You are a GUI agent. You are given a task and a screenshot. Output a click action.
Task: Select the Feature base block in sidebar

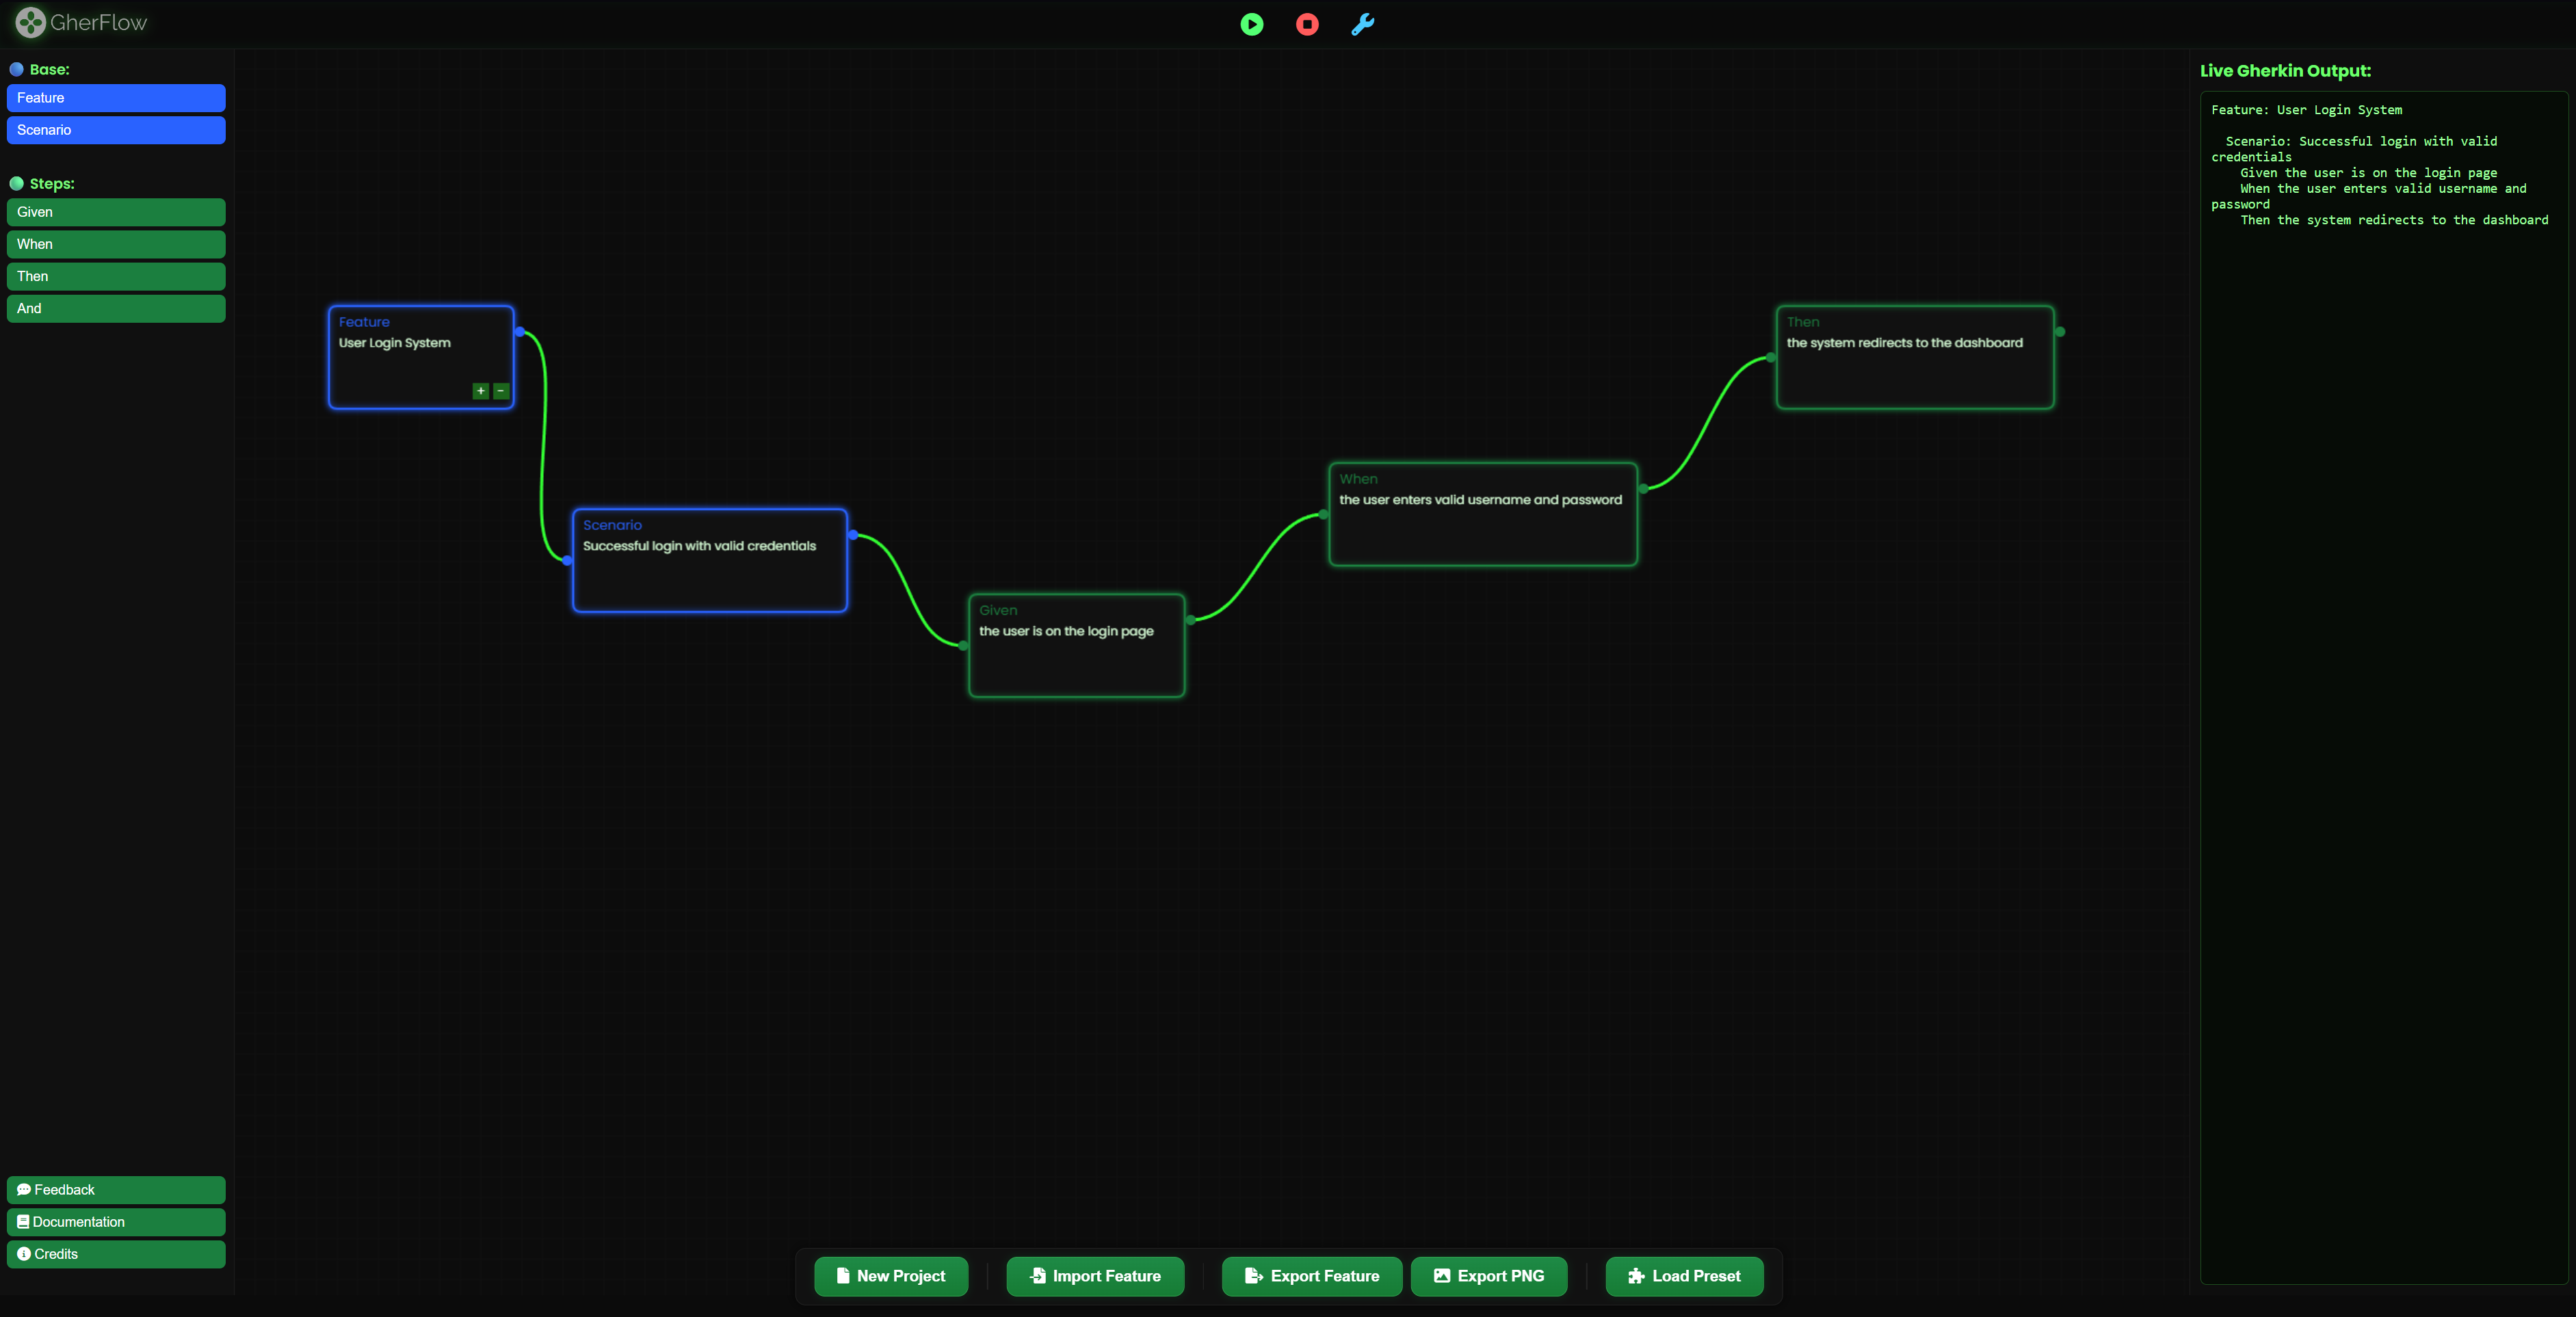tap(115, 97)
